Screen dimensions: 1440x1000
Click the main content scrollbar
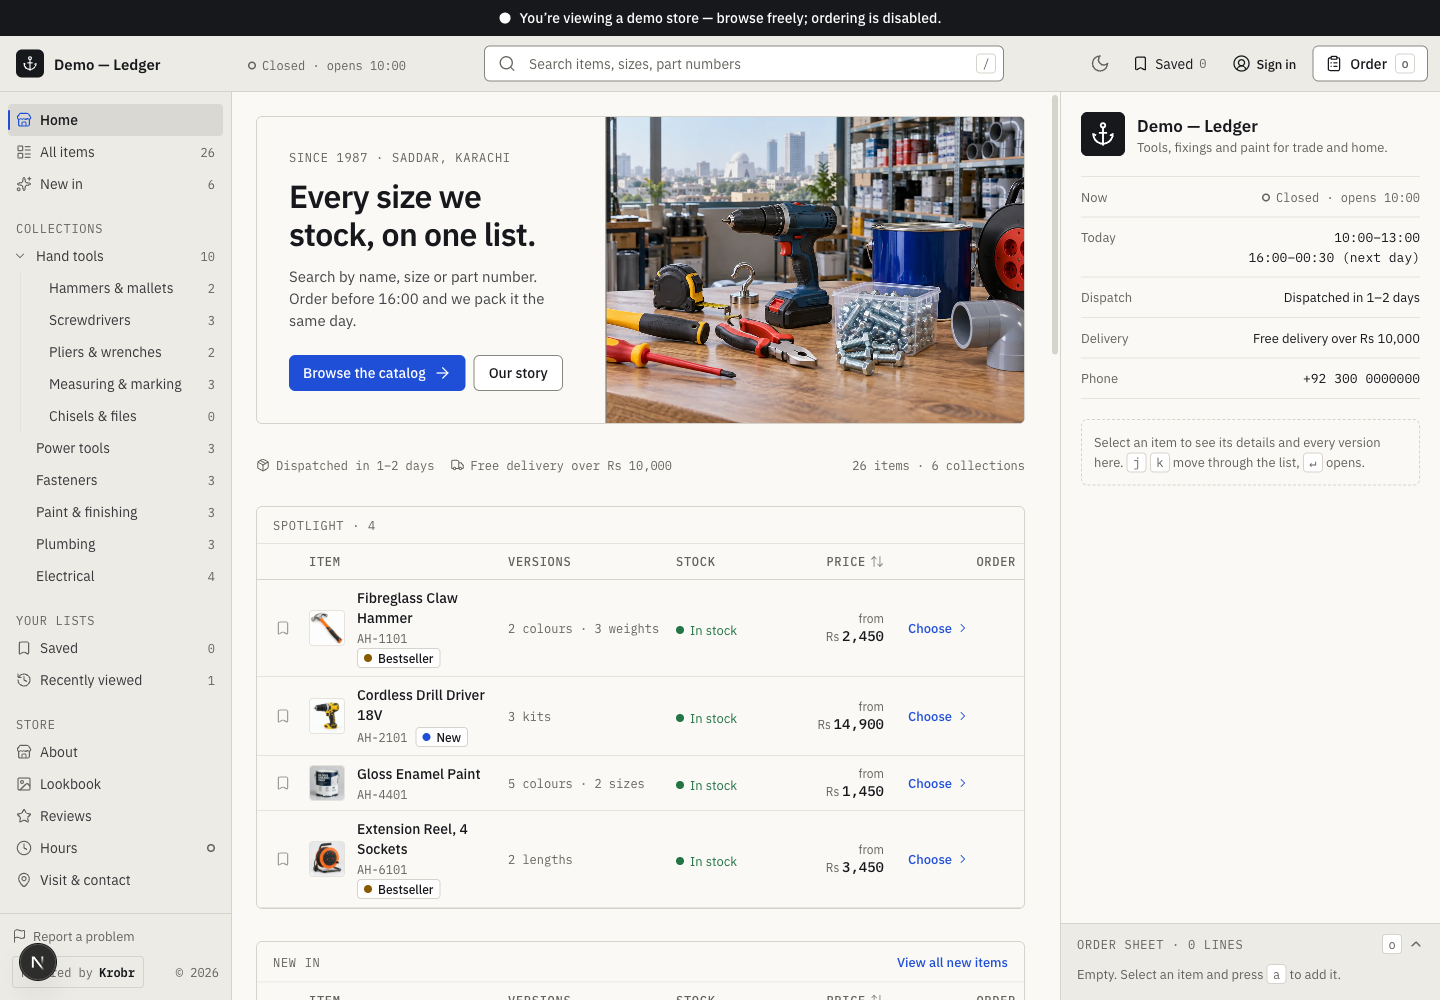pos(1054,225)
